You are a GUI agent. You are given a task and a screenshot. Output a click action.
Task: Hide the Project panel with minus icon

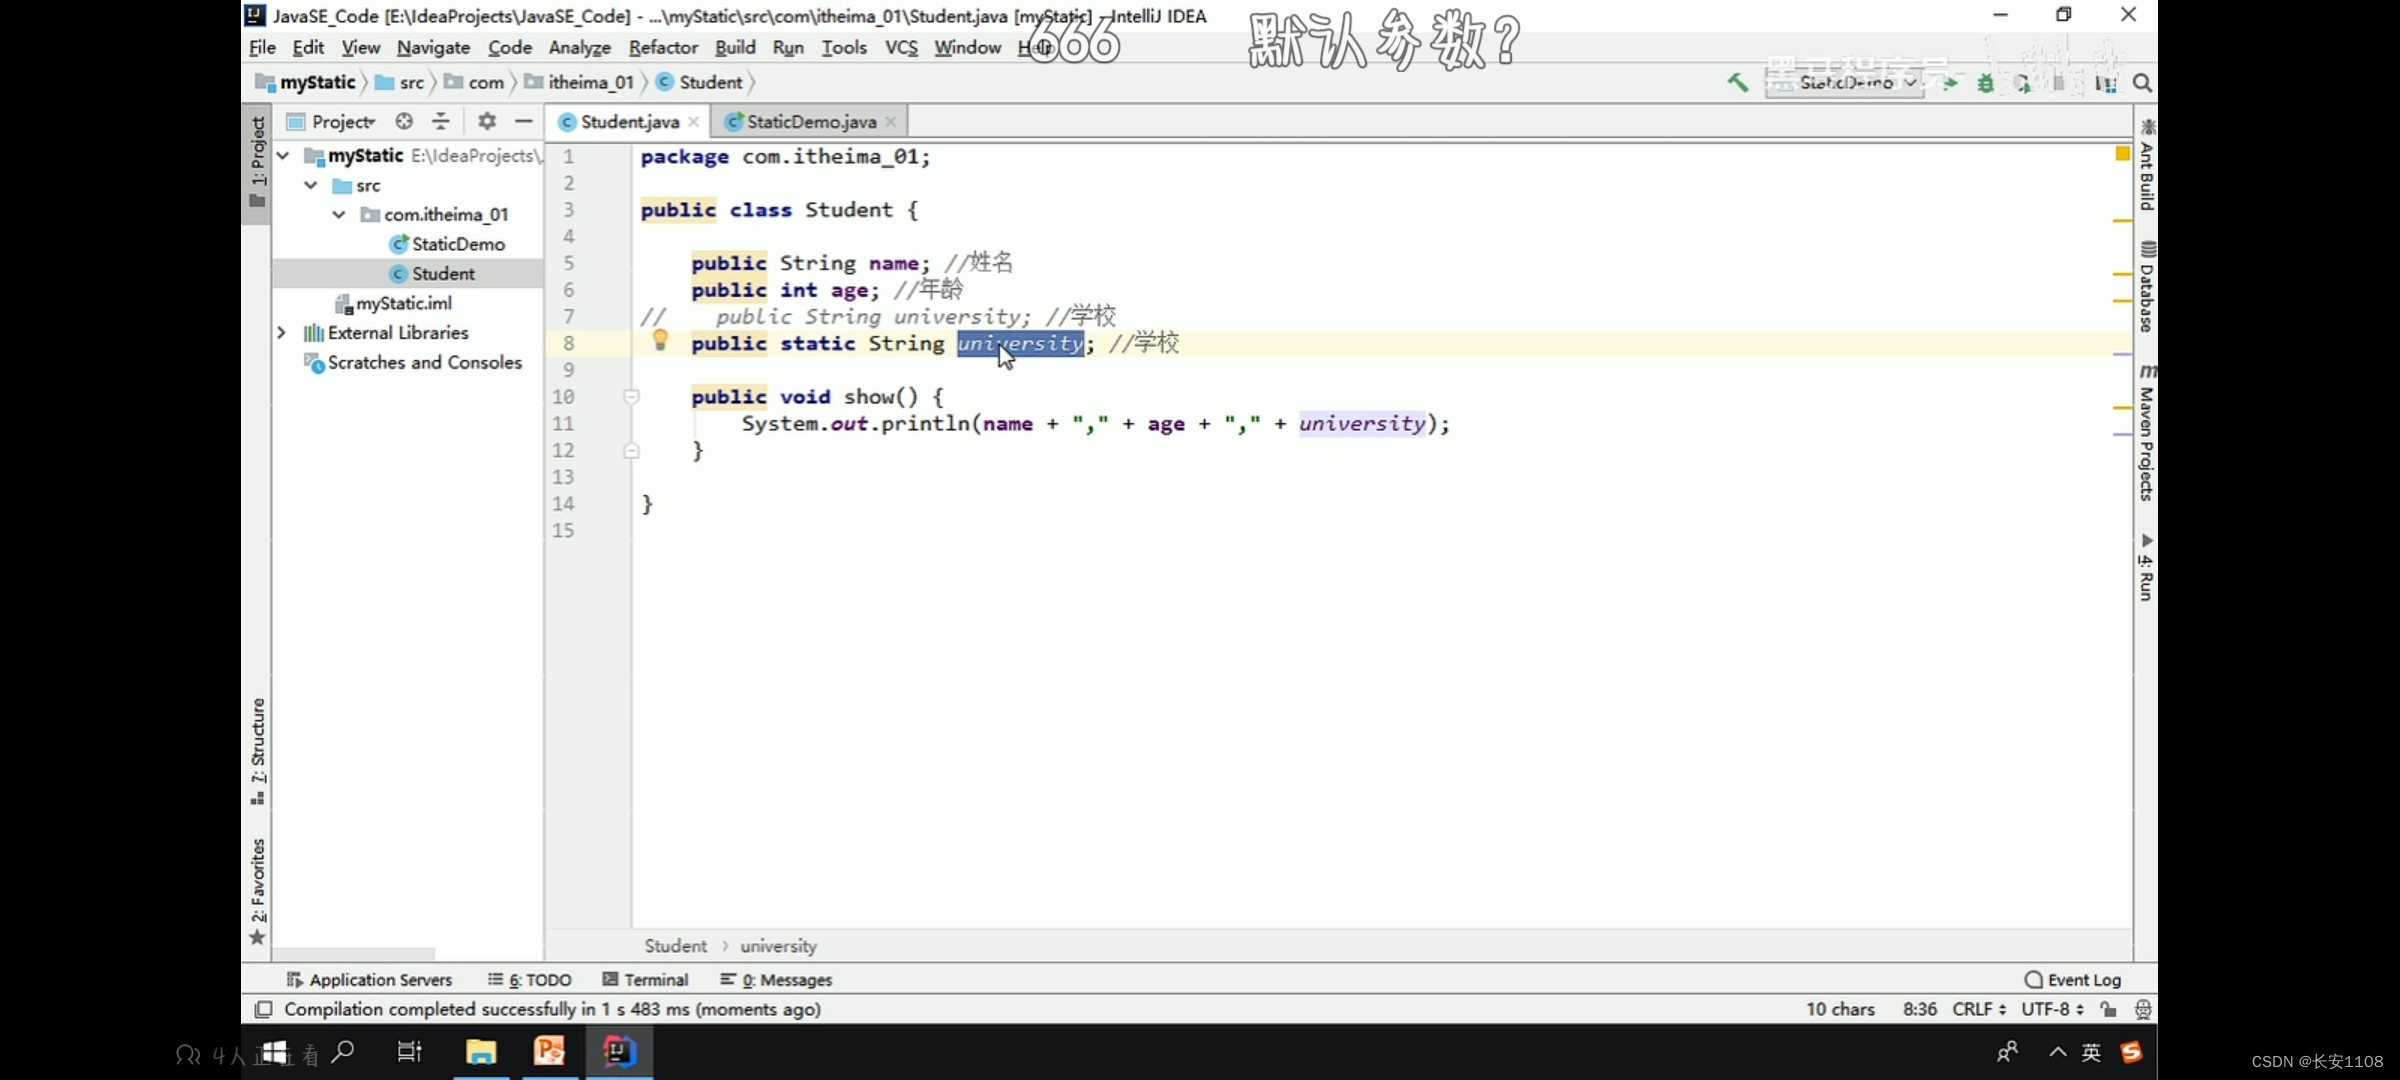523,121
